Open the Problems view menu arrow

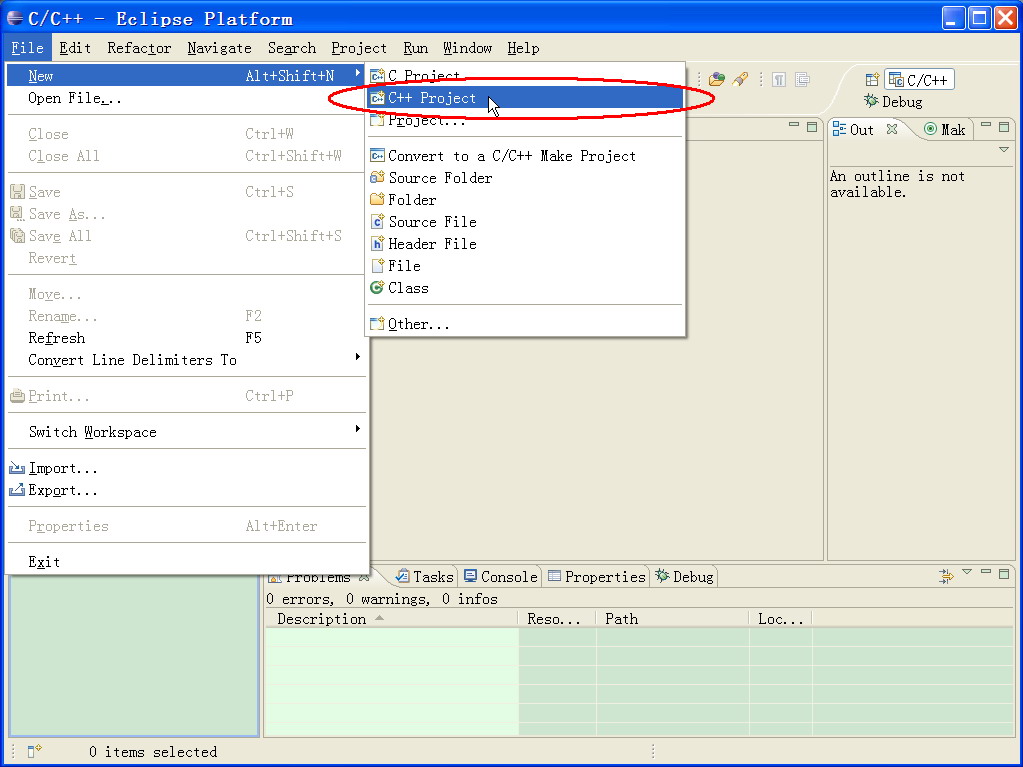point(967,572)
